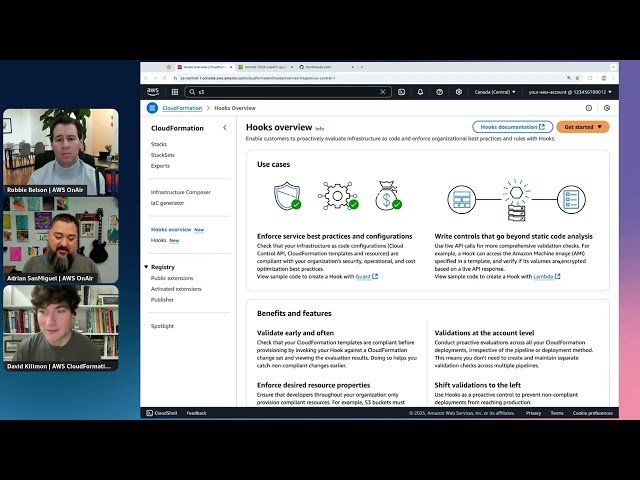Image resolution: width=640 pixels, height=480 pixels.
Task: Click the browser address bar URL
Action: point(257,78)
